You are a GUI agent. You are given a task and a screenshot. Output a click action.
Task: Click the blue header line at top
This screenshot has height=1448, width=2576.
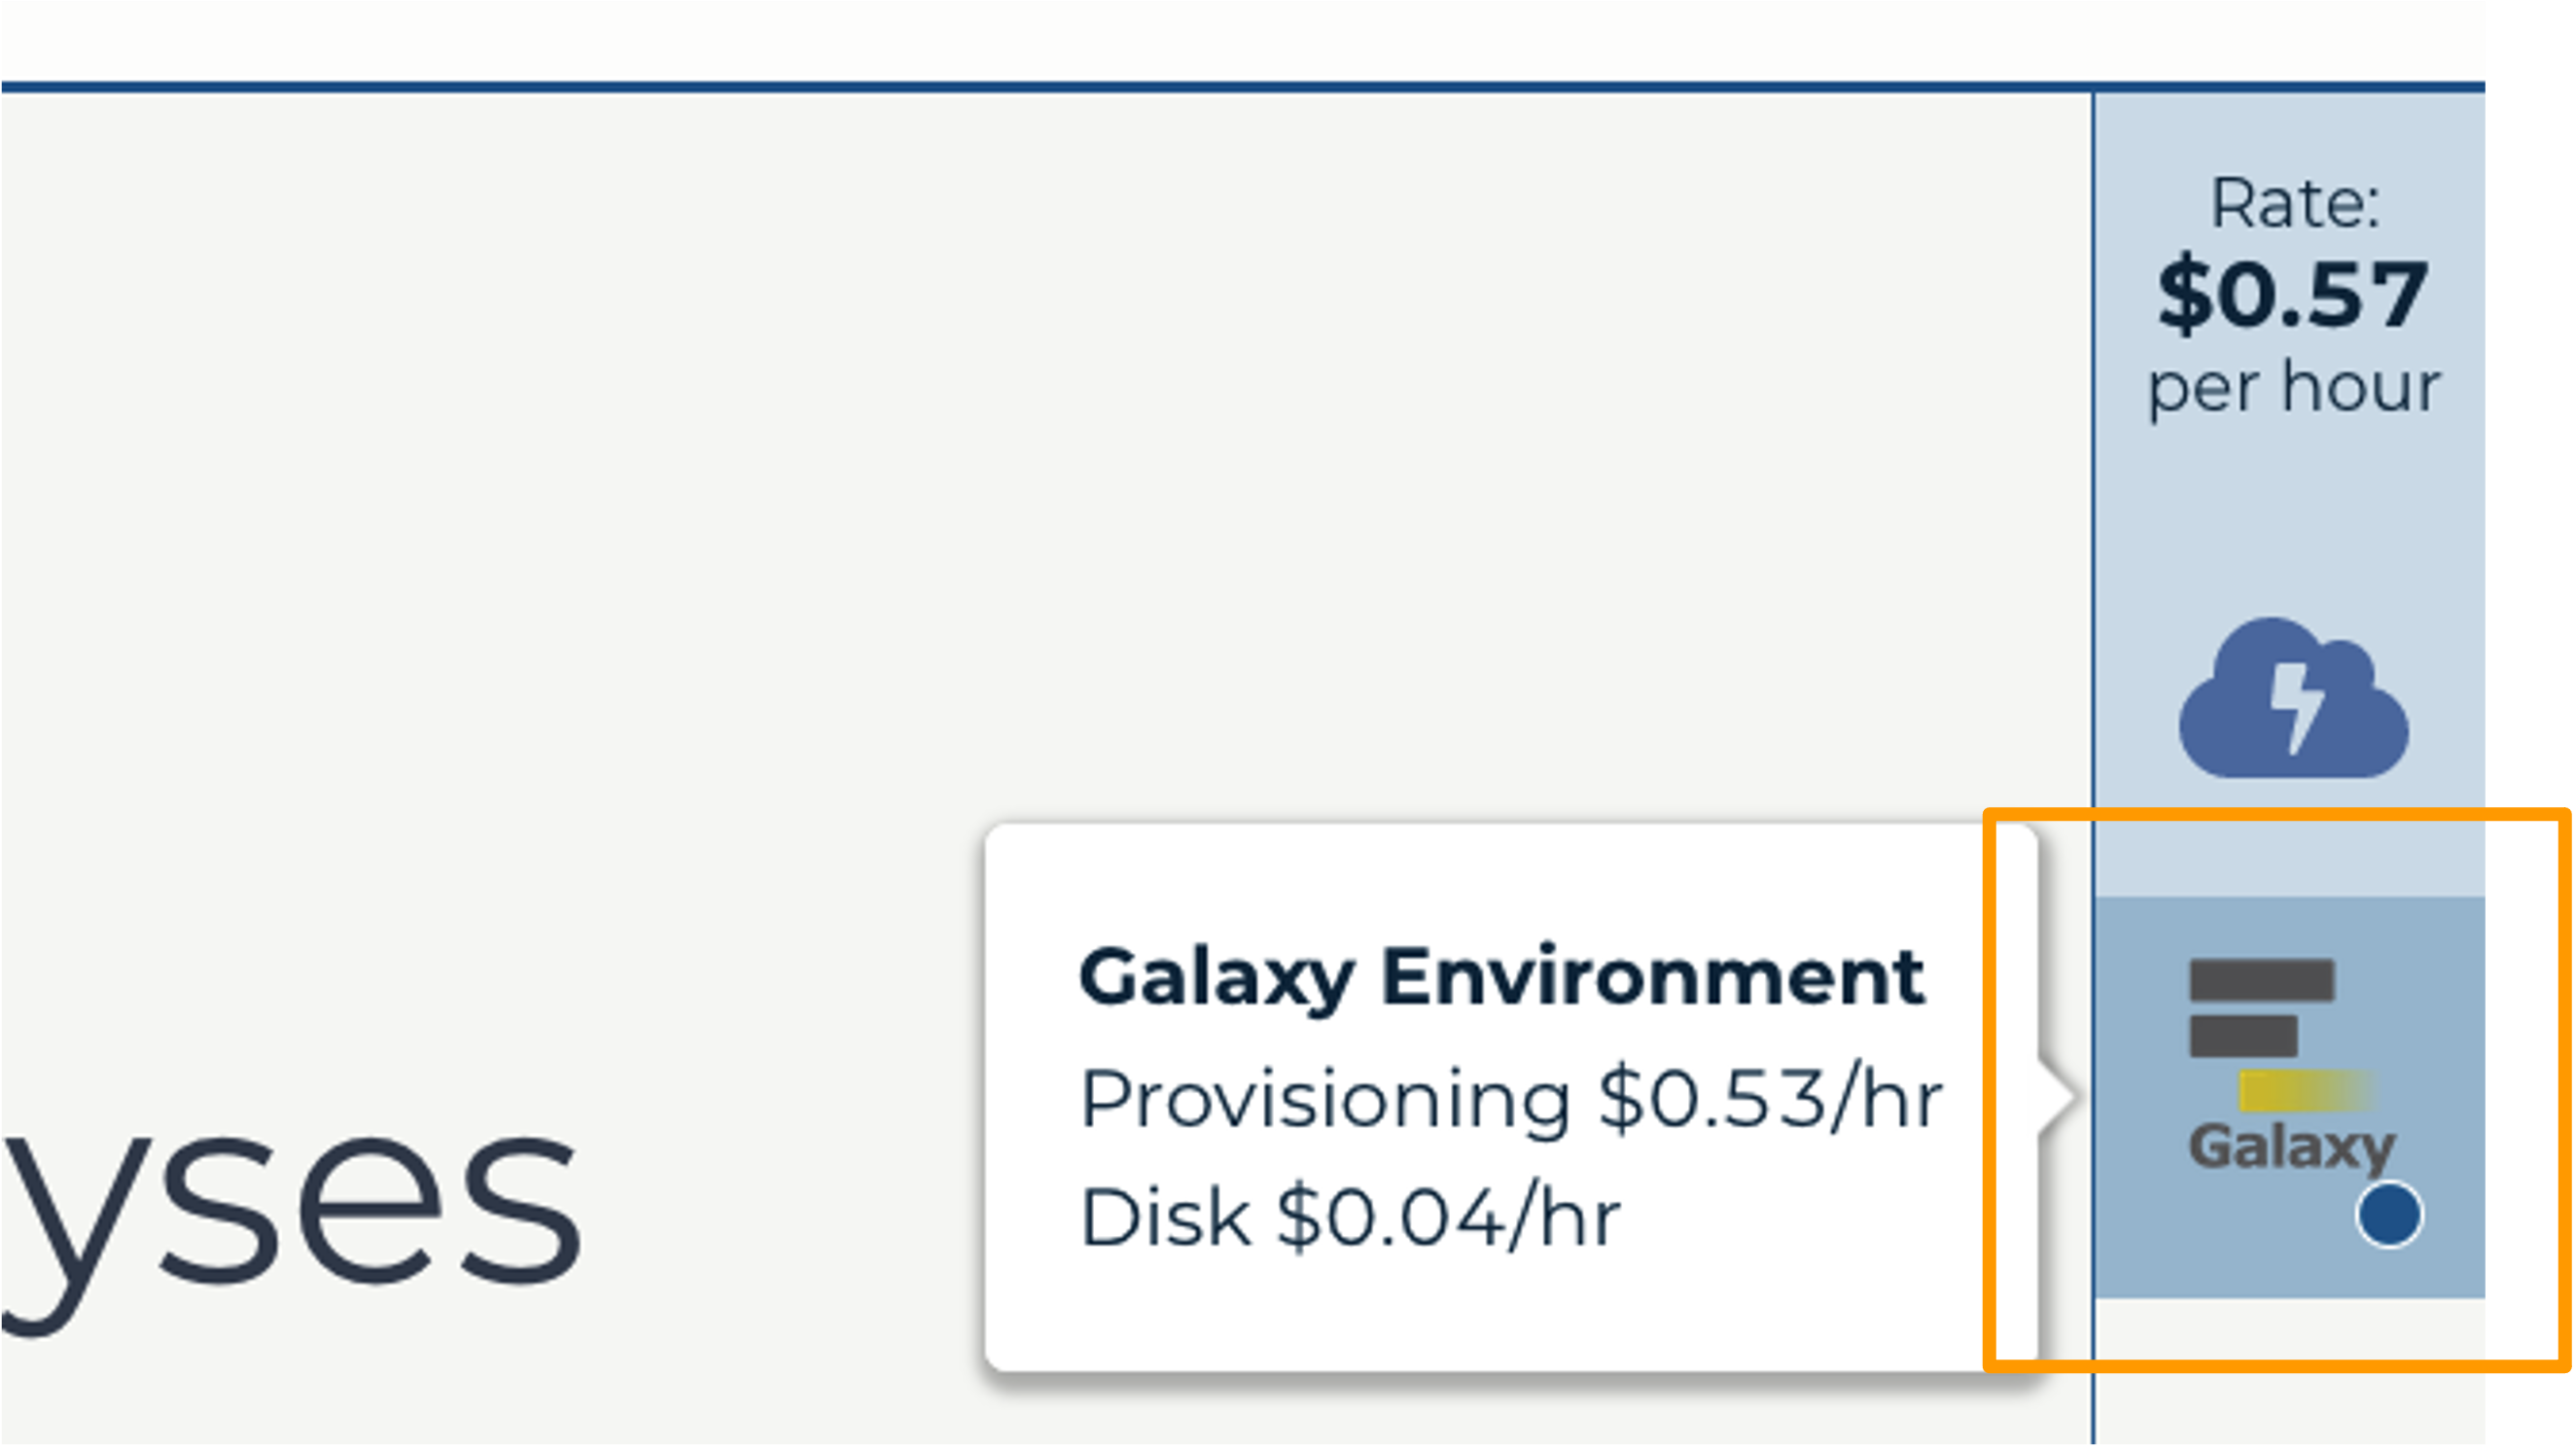pos(1243,87)
